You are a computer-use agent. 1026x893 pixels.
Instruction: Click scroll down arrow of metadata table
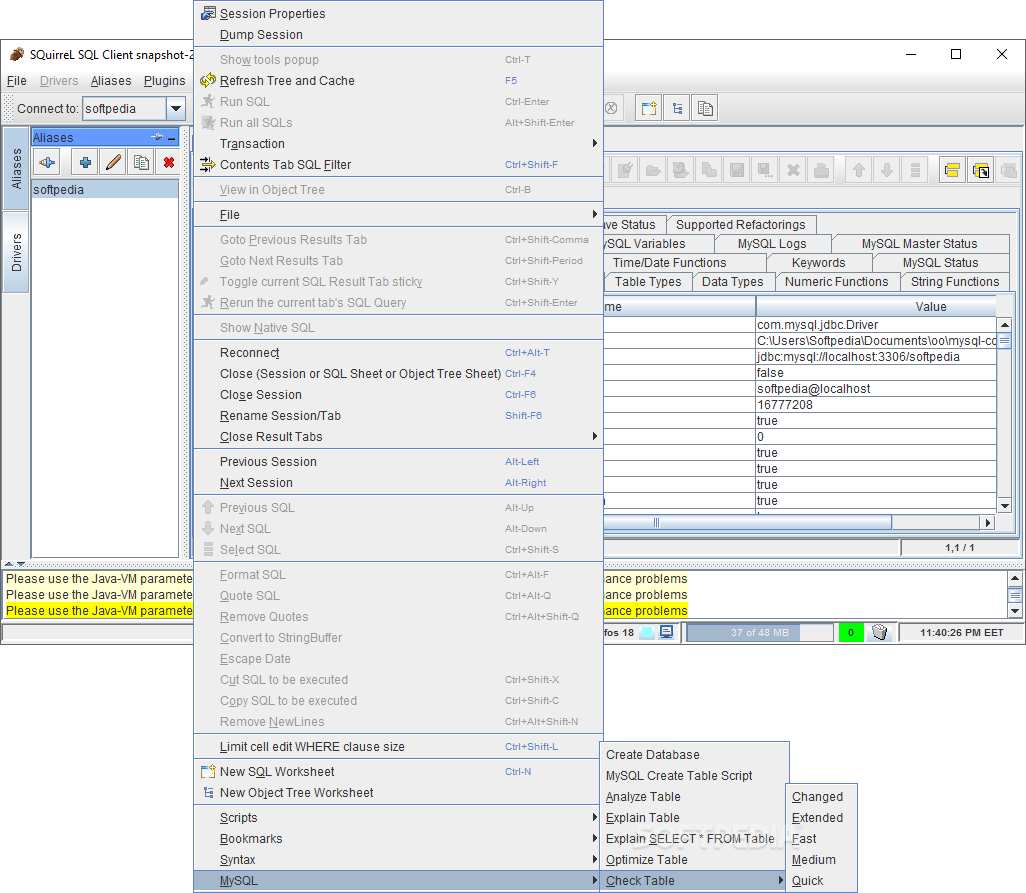(1005, 506)
